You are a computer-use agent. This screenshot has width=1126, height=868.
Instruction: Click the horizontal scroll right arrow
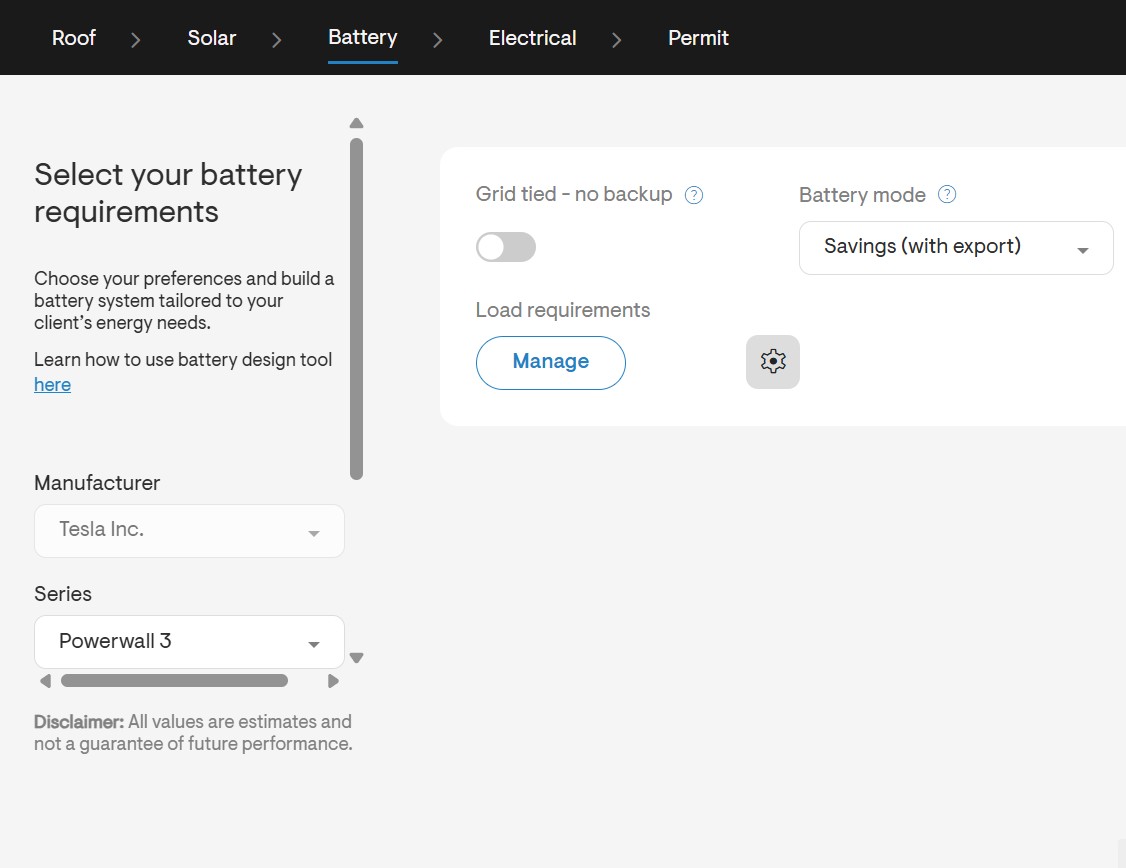pos(332,681)
